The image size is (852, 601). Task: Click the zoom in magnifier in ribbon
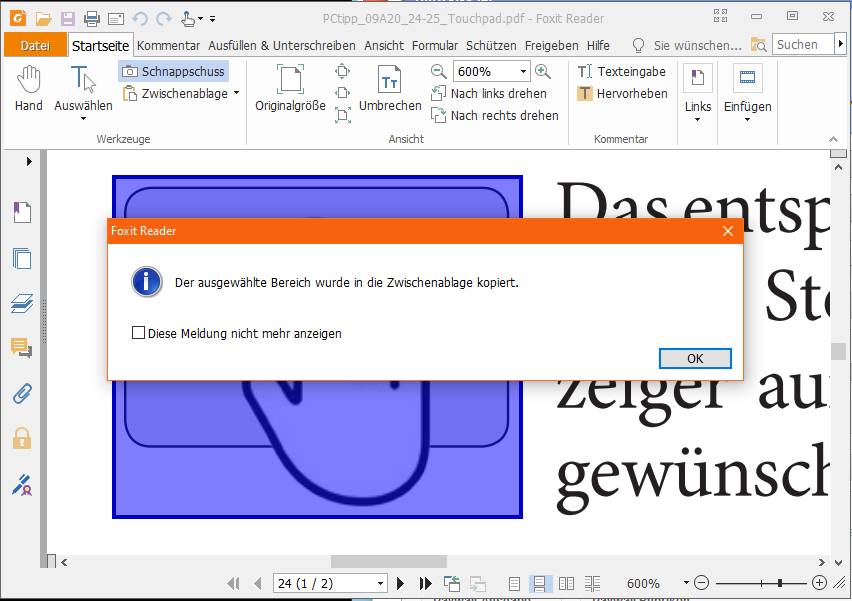point(543,71)
